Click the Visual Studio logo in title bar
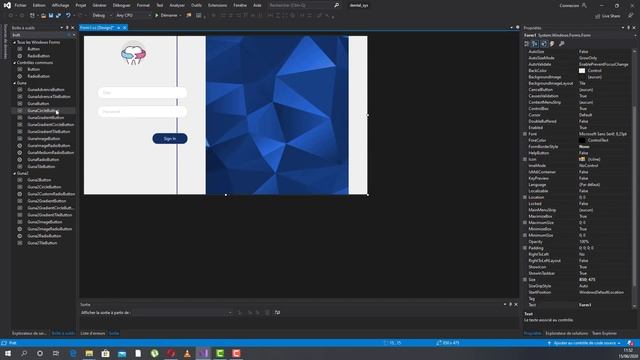This screenshot has height=360, width=640. coord(7,5)
